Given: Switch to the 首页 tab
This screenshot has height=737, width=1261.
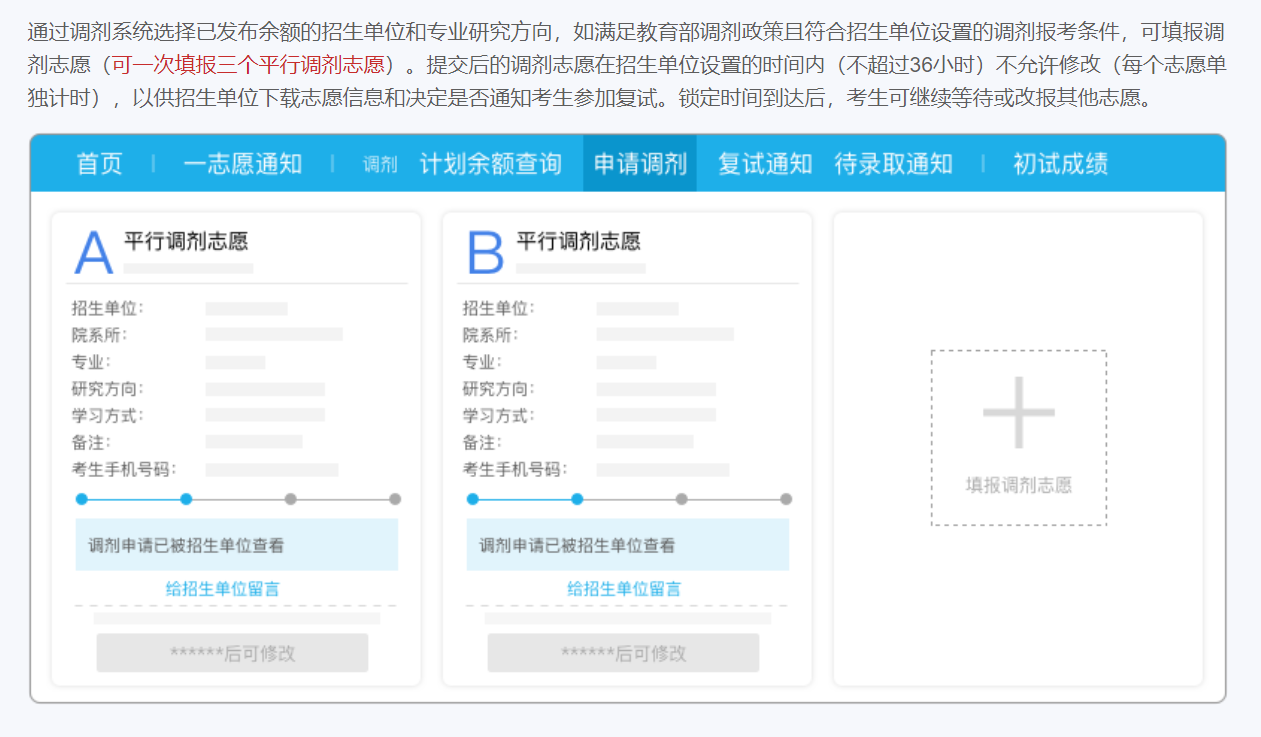Looking at the screenshot, I should click(98, 162).
